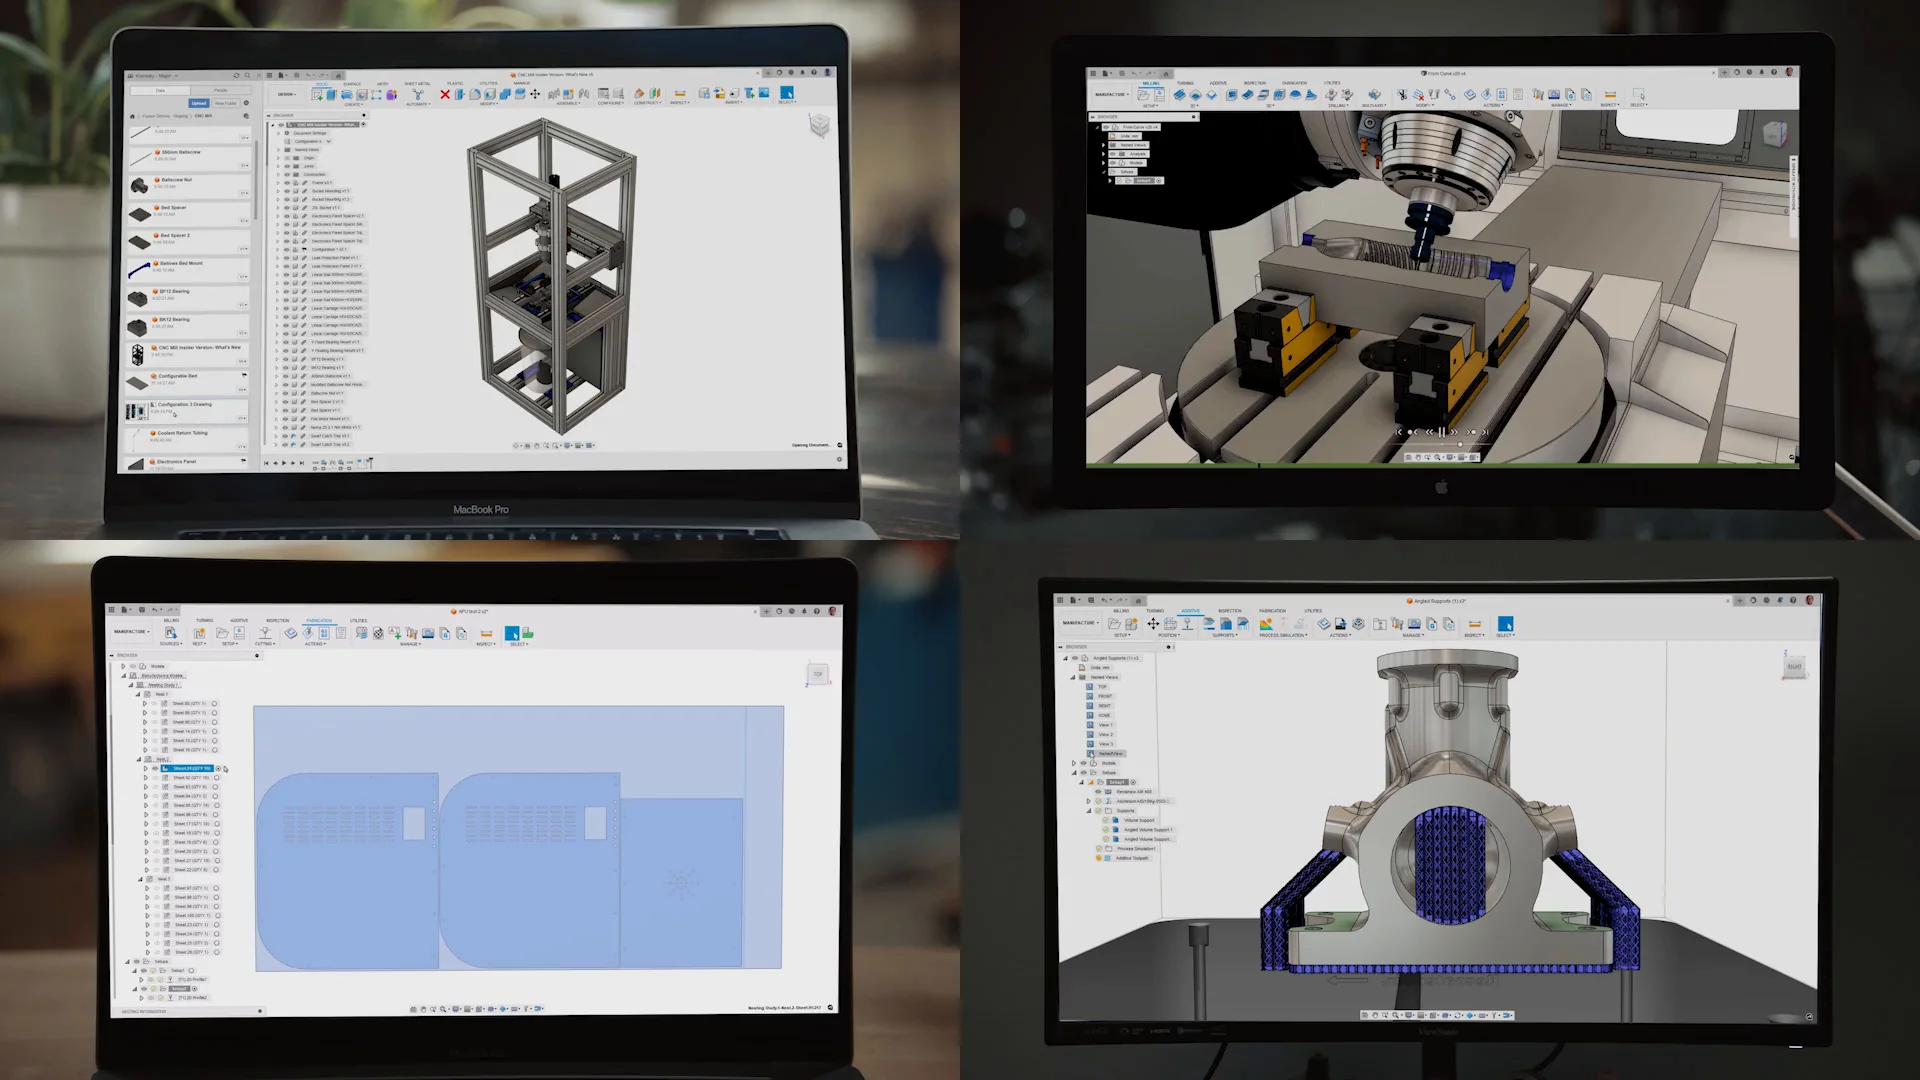1920x1080 pixels.
Task: Toggle Construction visibility eye on top-left laptop
Action: click(x=287, y=174)
